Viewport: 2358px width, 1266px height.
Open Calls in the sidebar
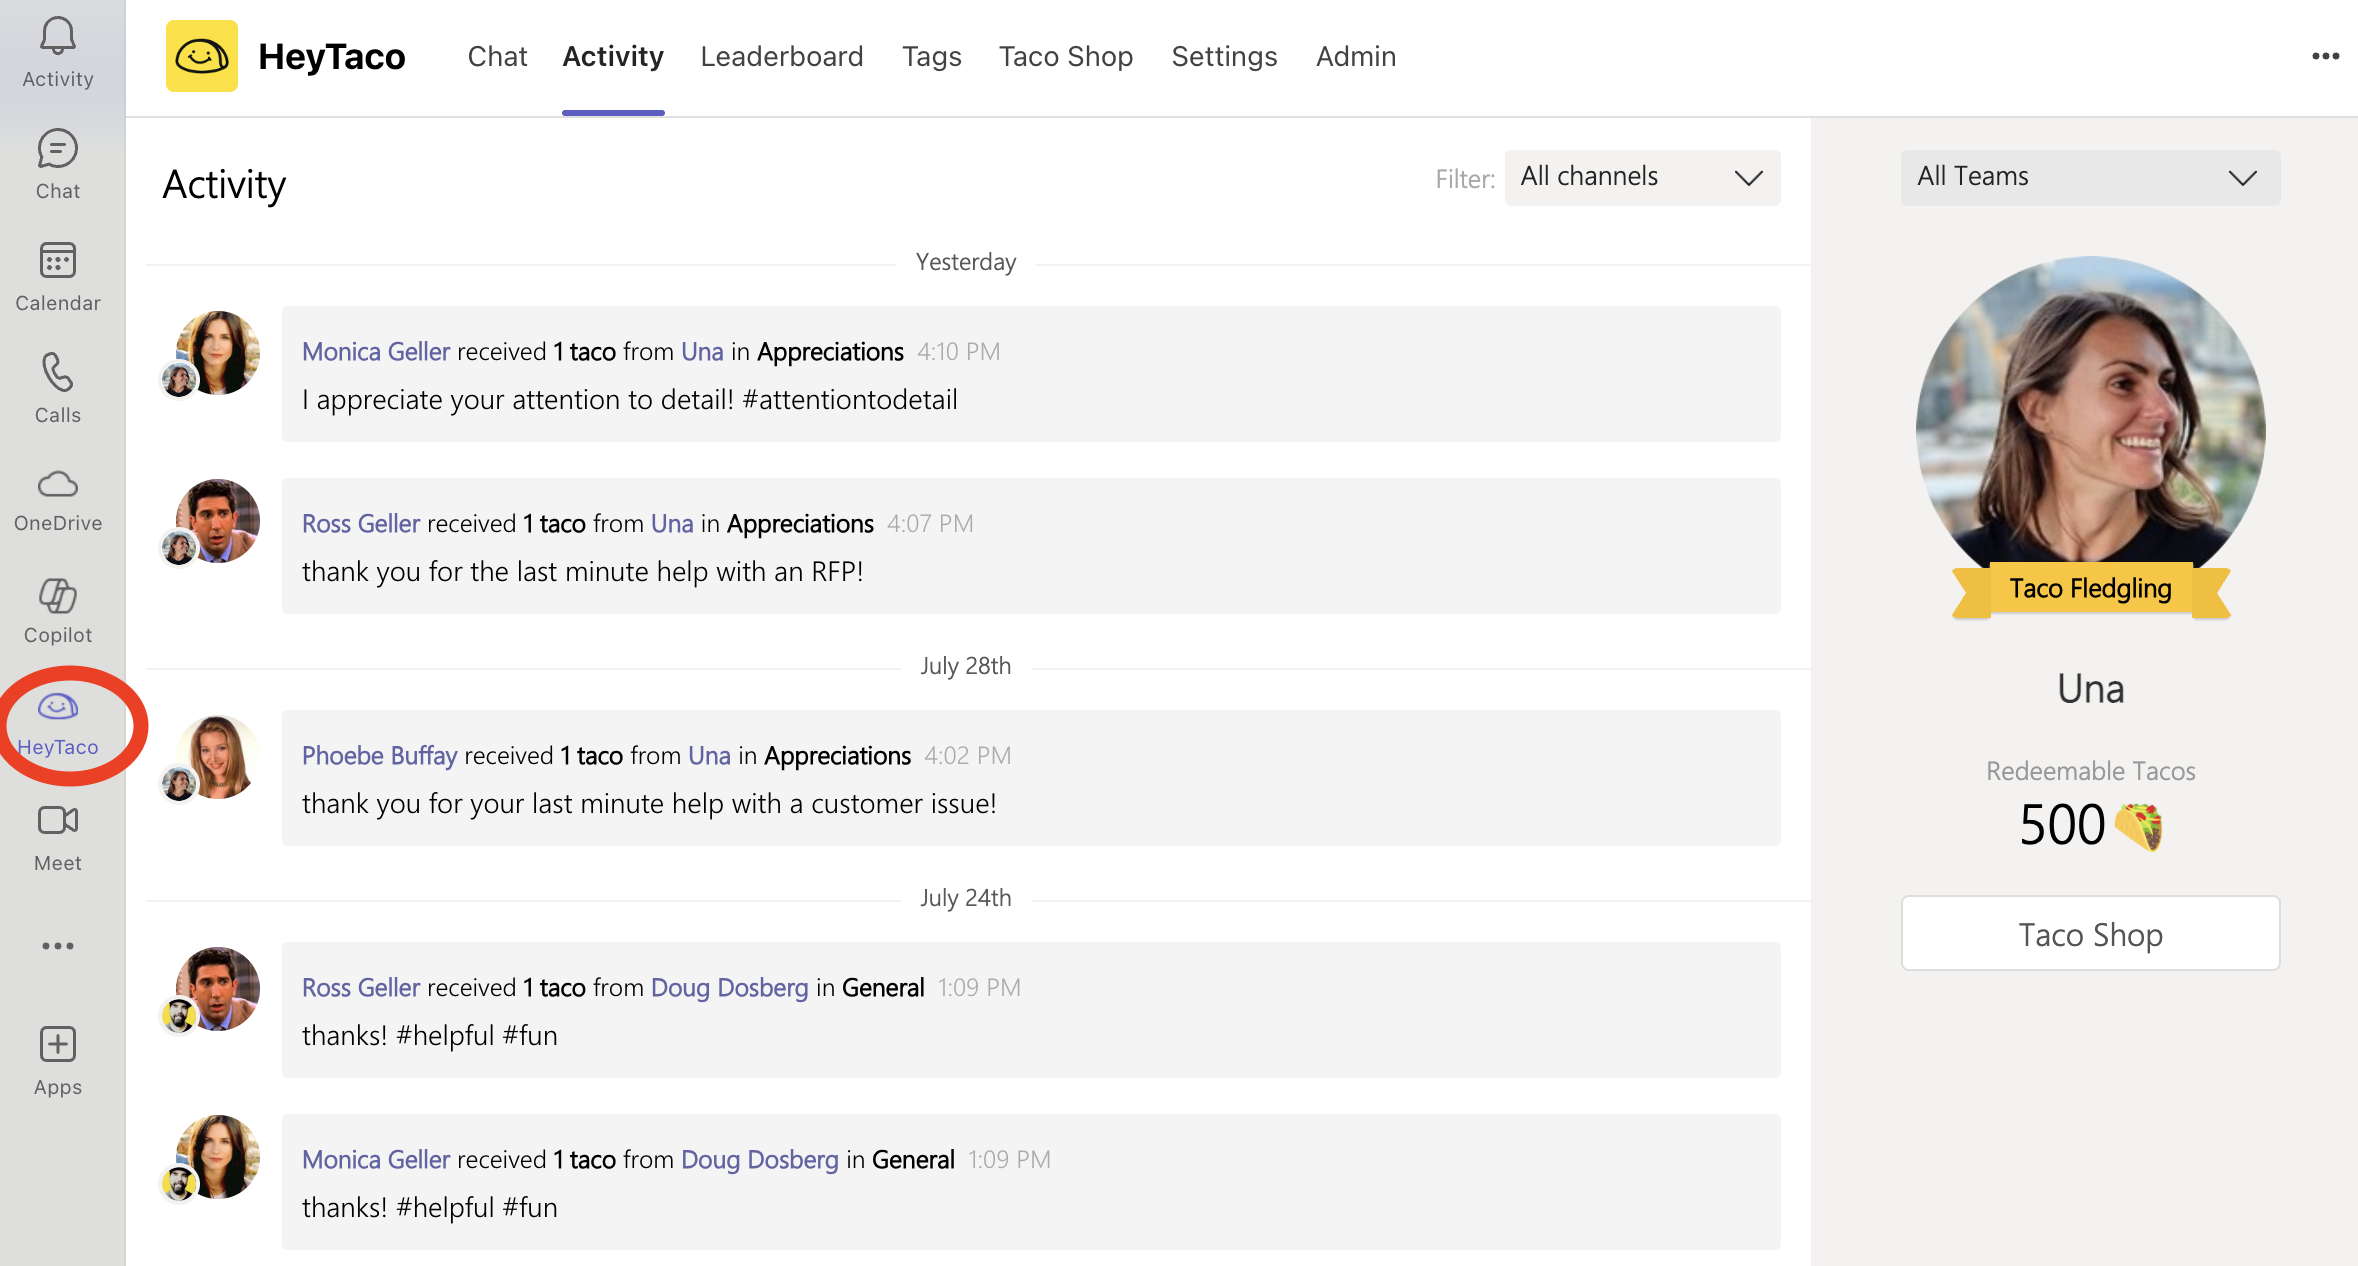point(58,390)
